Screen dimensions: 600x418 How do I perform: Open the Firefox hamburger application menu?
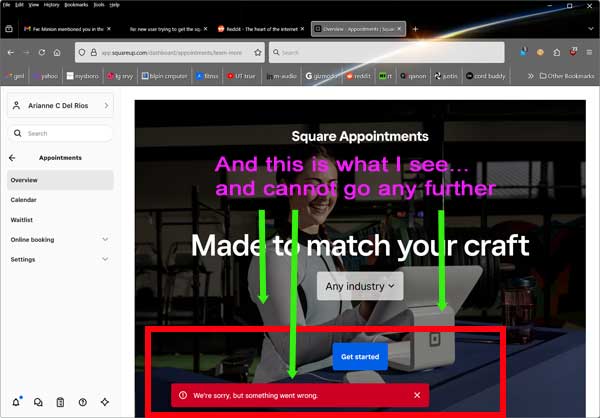(x=589, y=52)
